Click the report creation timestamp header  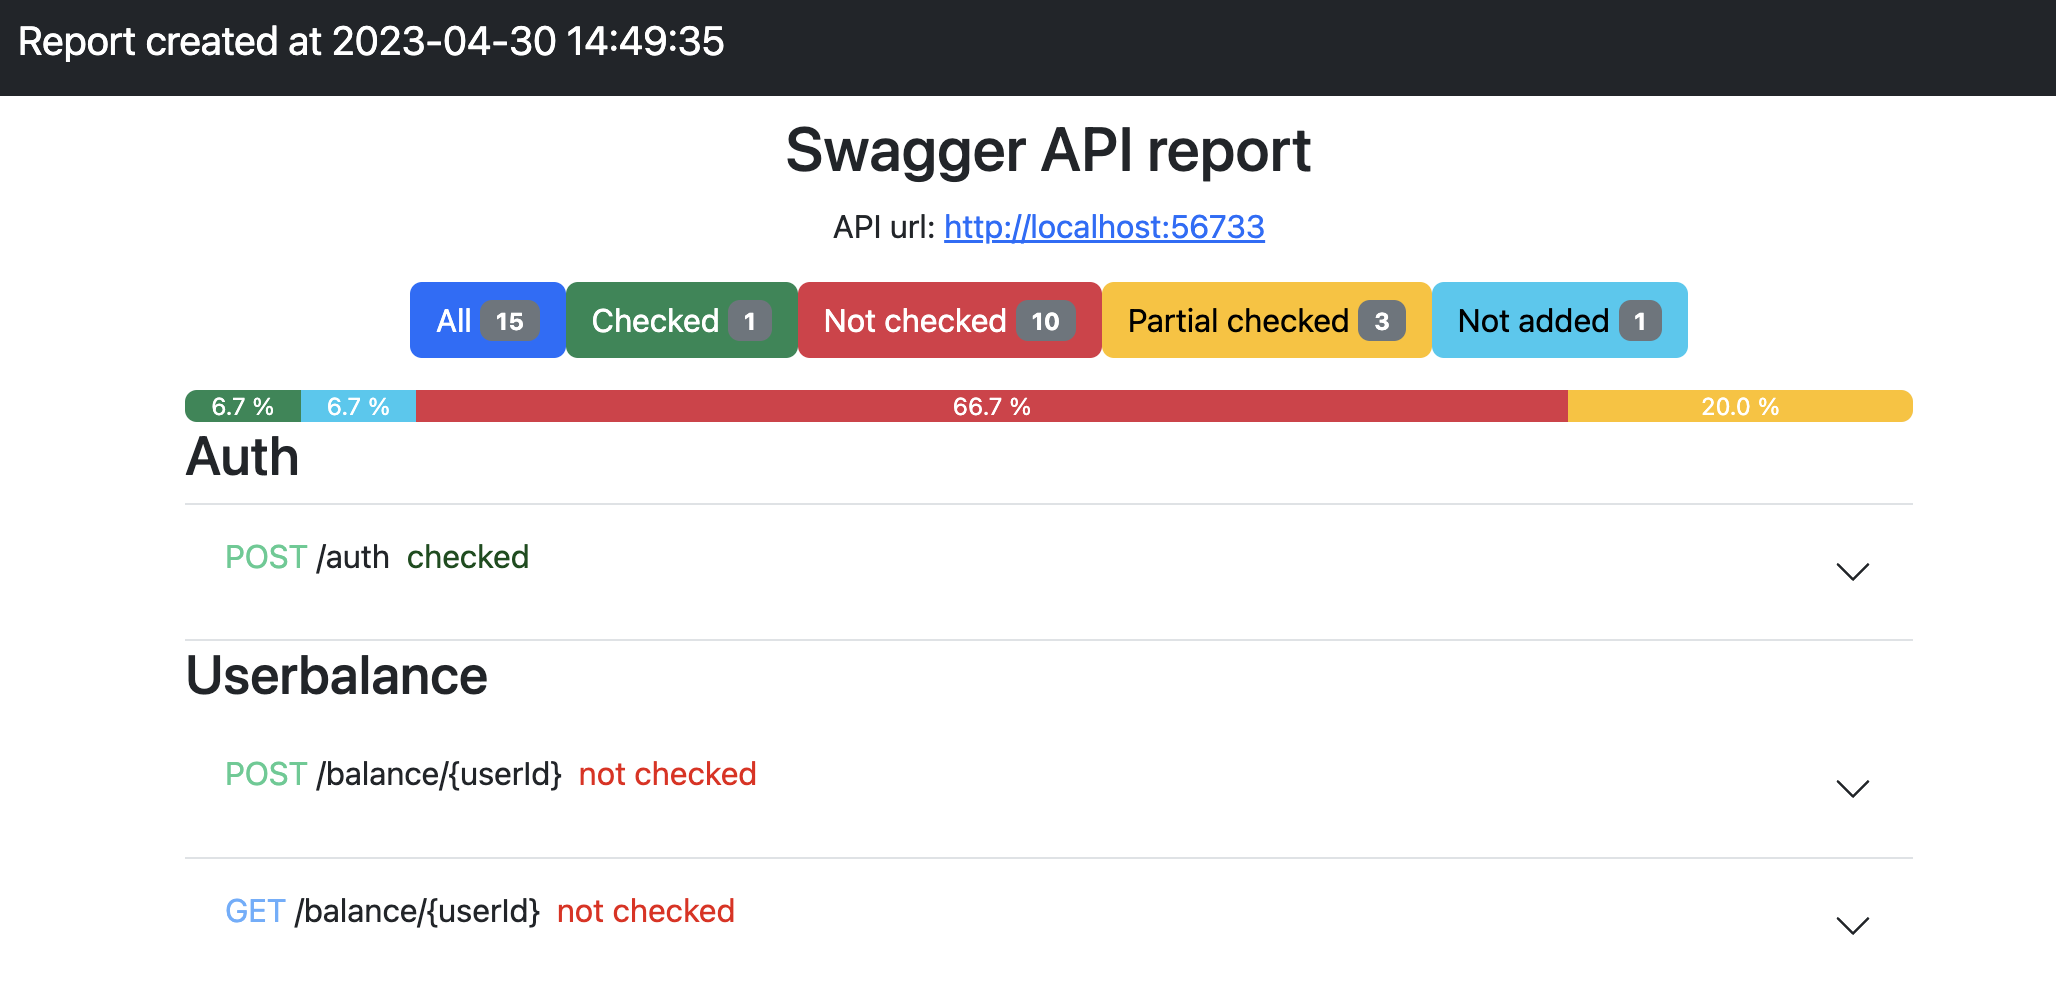click(x=371, y=42)
